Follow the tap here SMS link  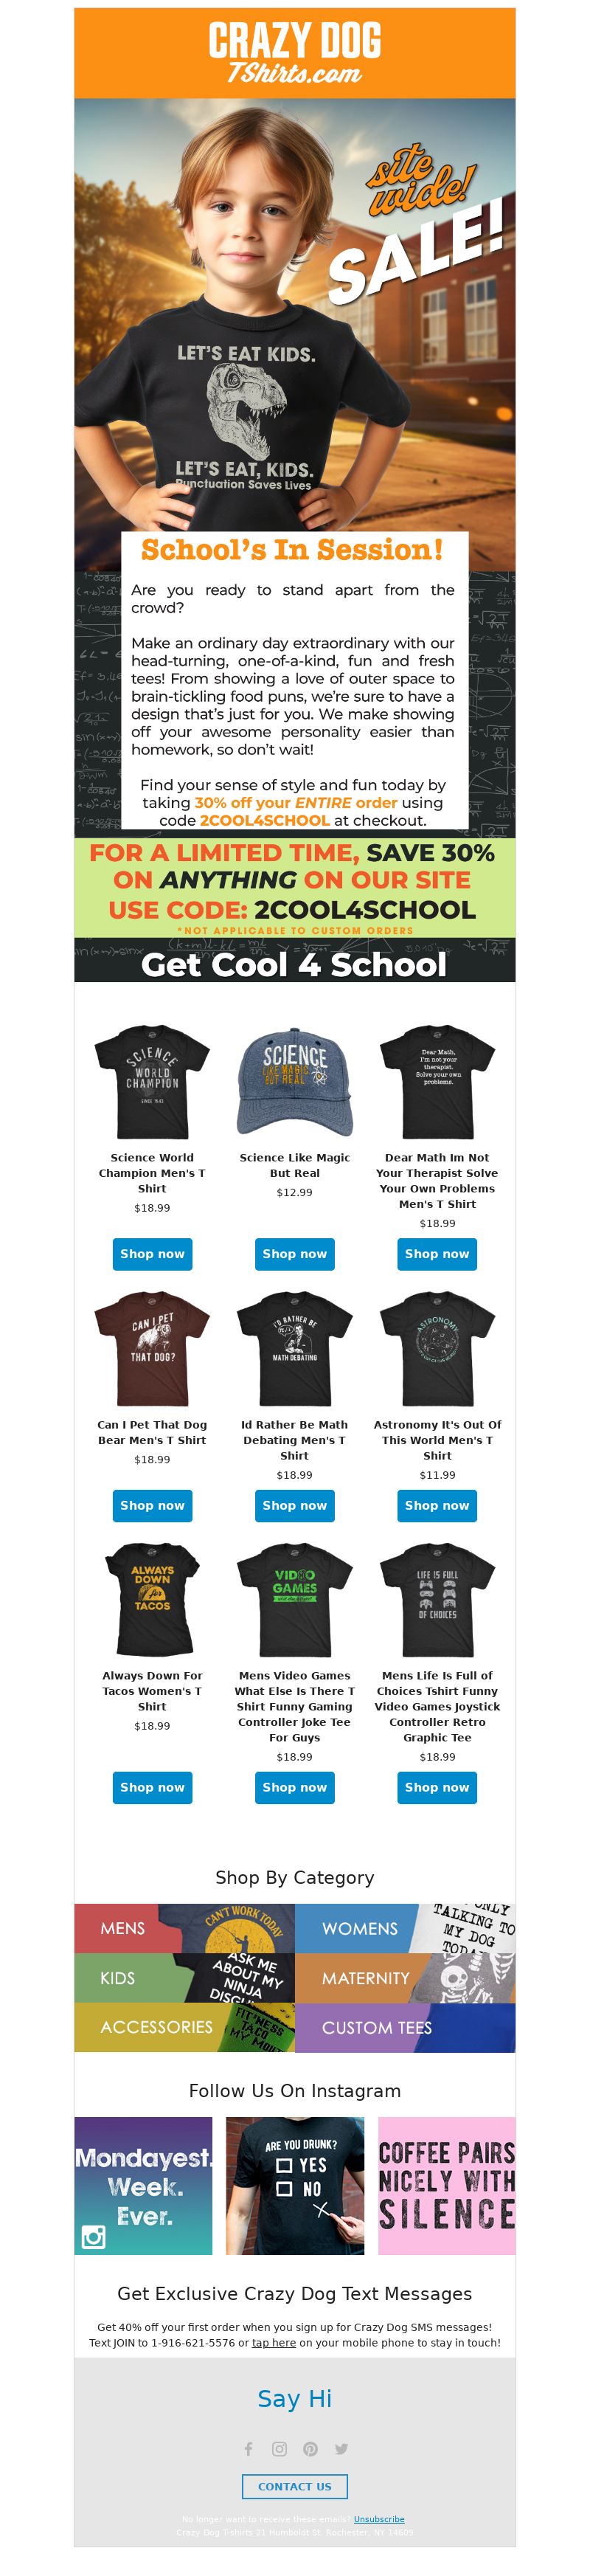(x=273, y=2342)
